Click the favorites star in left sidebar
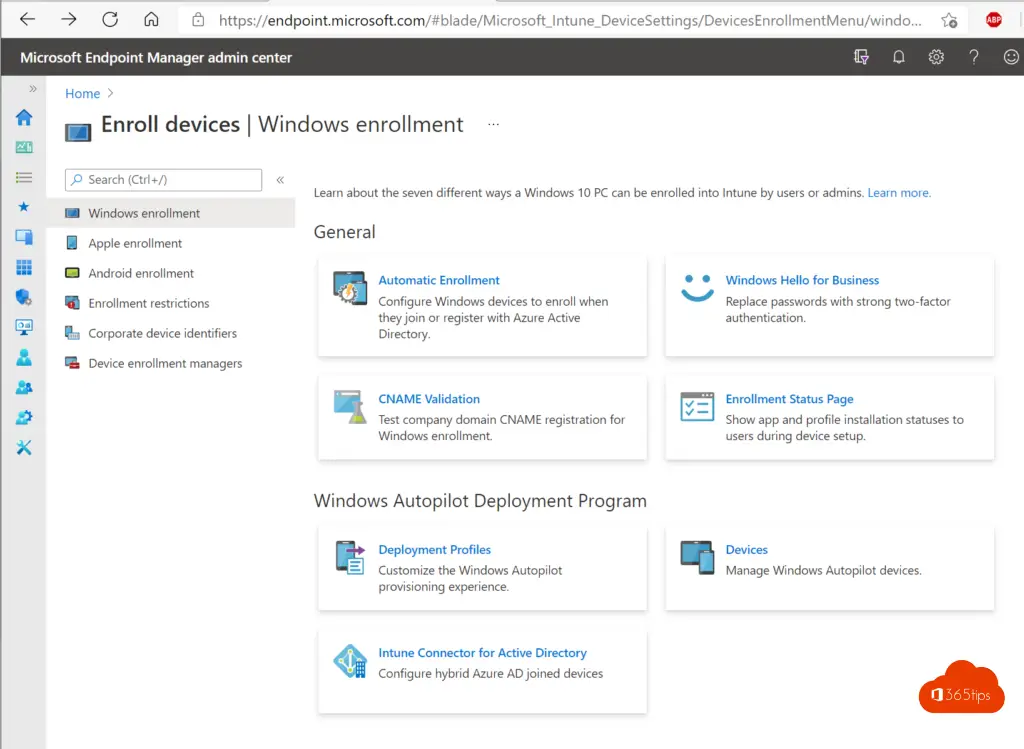The height and width of the screenshot is (749, 1024). click(x=24, y=207)
